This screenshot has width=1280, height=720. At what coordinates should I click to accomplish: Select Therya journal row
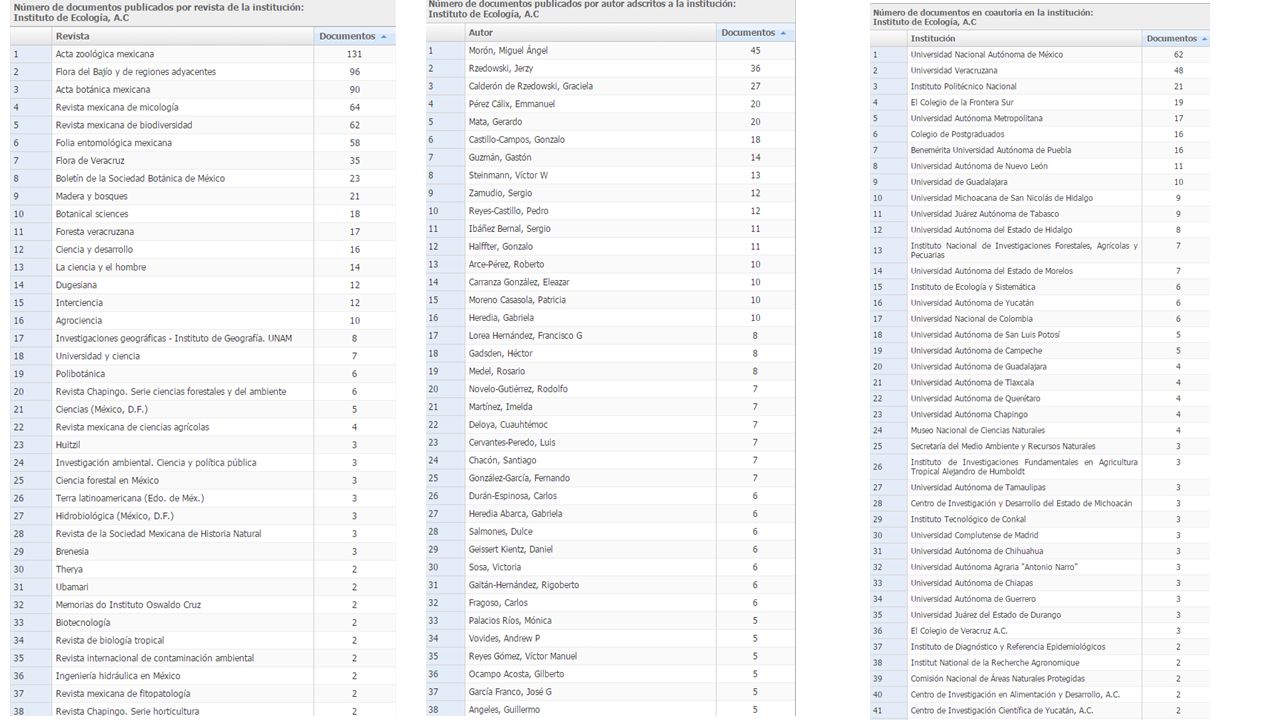pos(203,569)
